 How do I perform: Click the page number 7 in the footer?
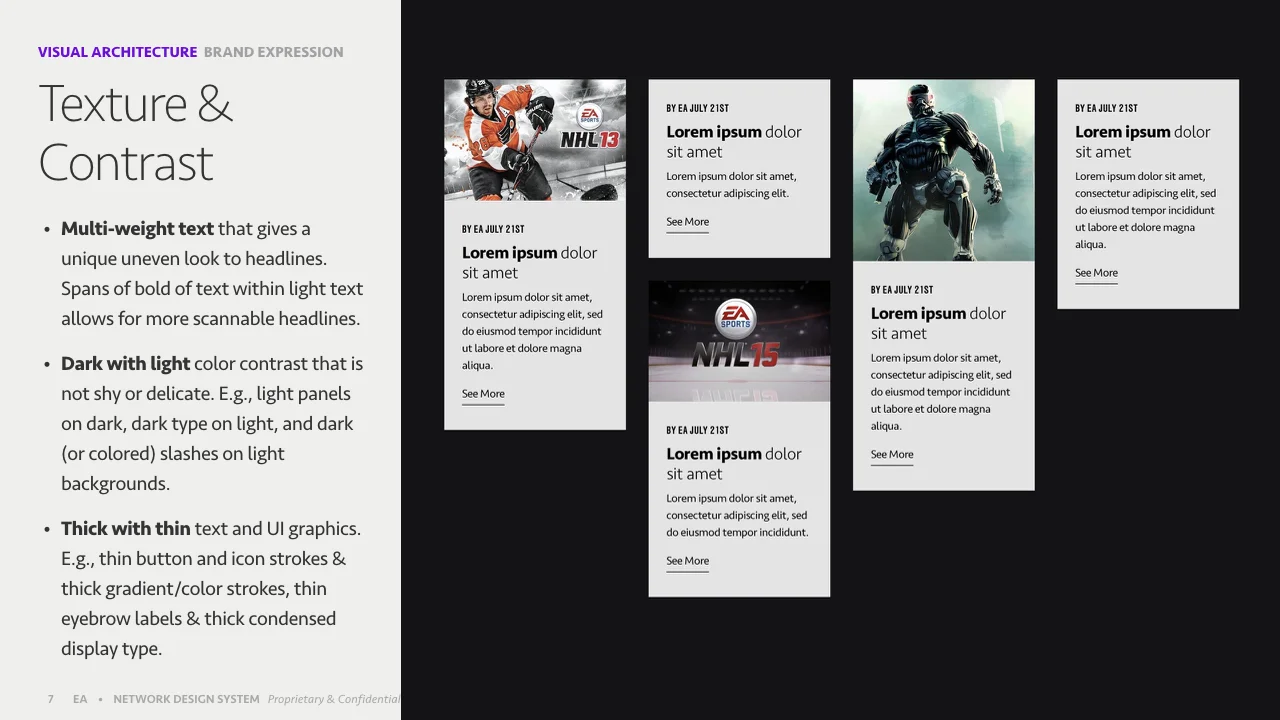[50, 699]
